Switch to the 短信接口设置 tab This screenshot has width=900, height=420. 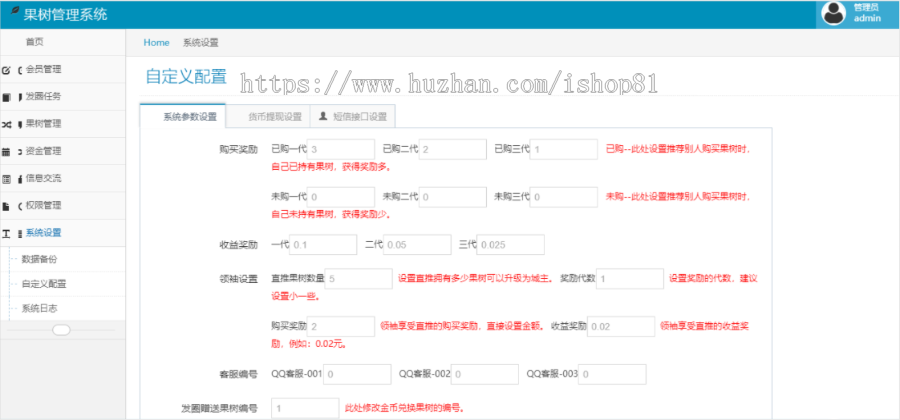click(x=352, y=116)
